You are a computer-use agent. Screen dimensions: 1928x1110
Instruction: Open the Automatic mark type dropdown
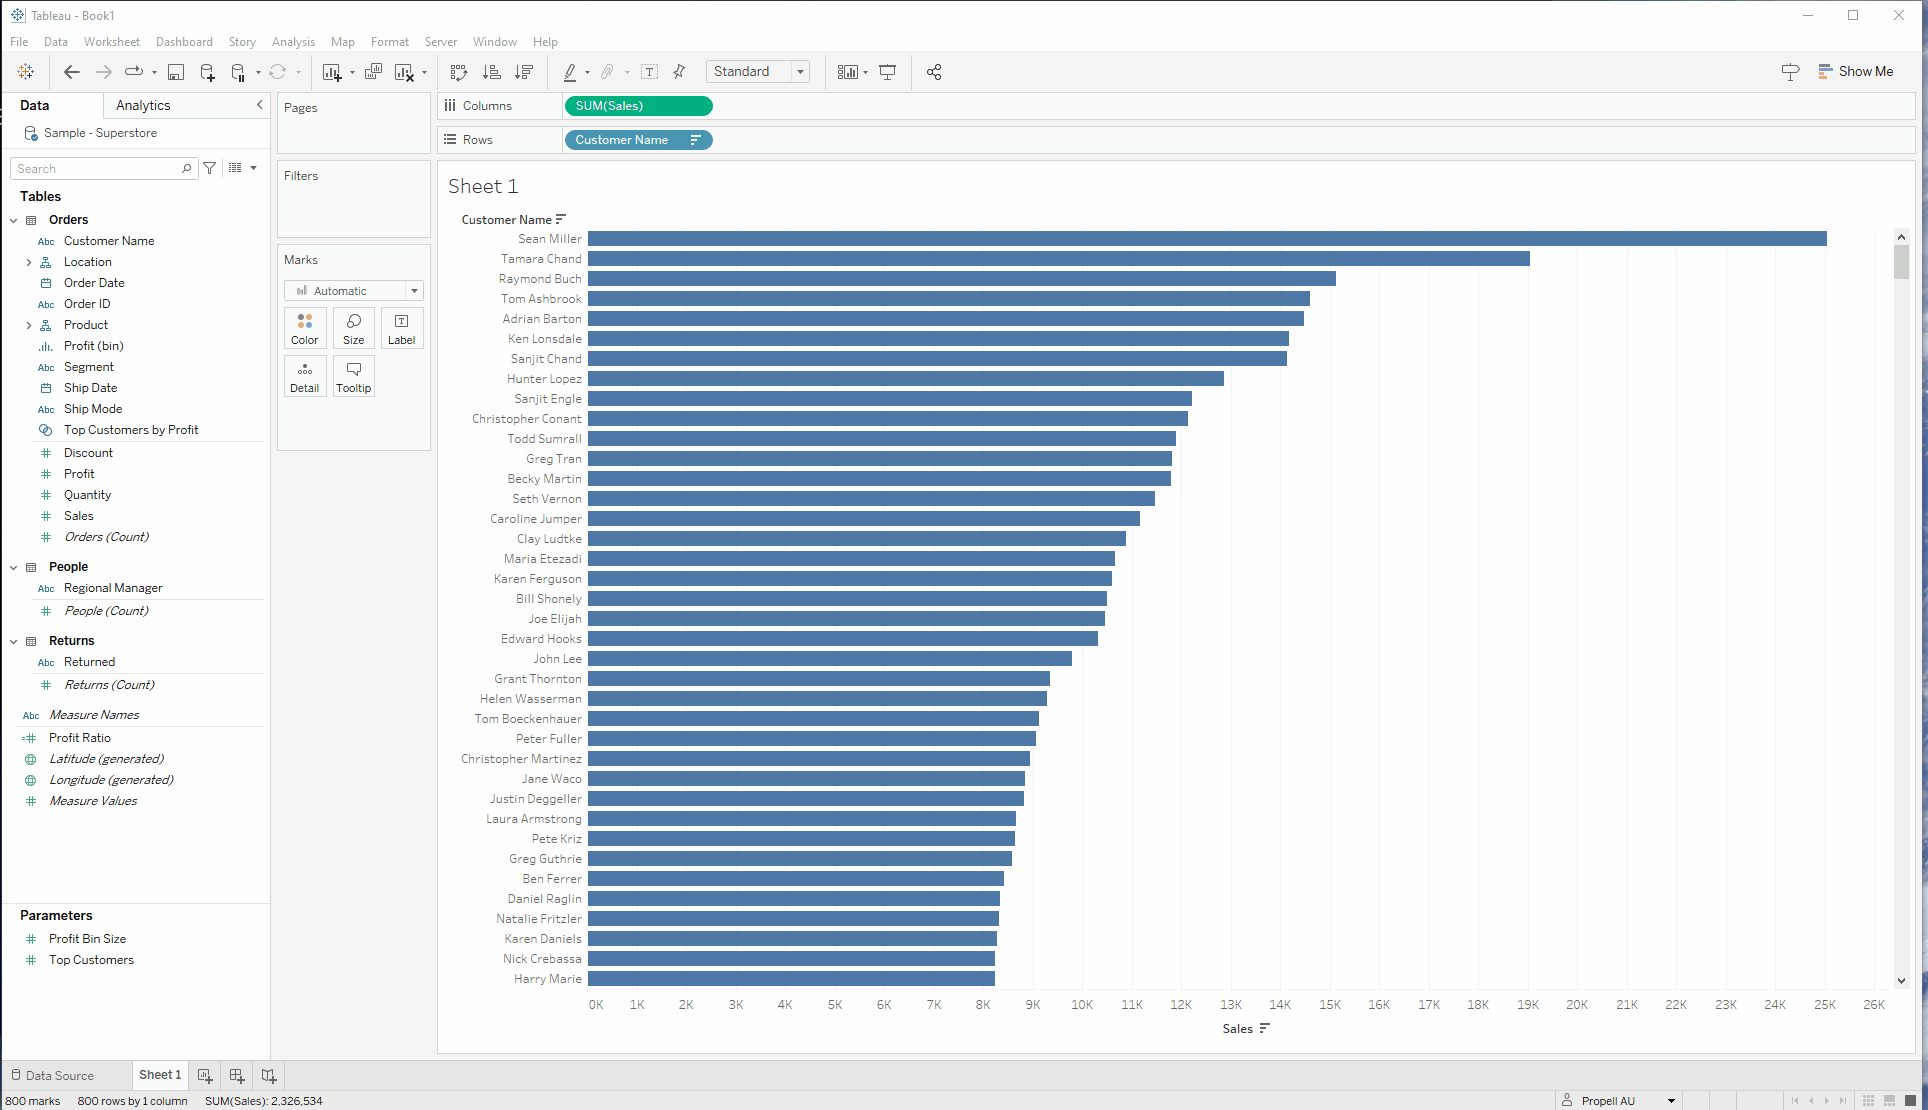click(354, 291)
